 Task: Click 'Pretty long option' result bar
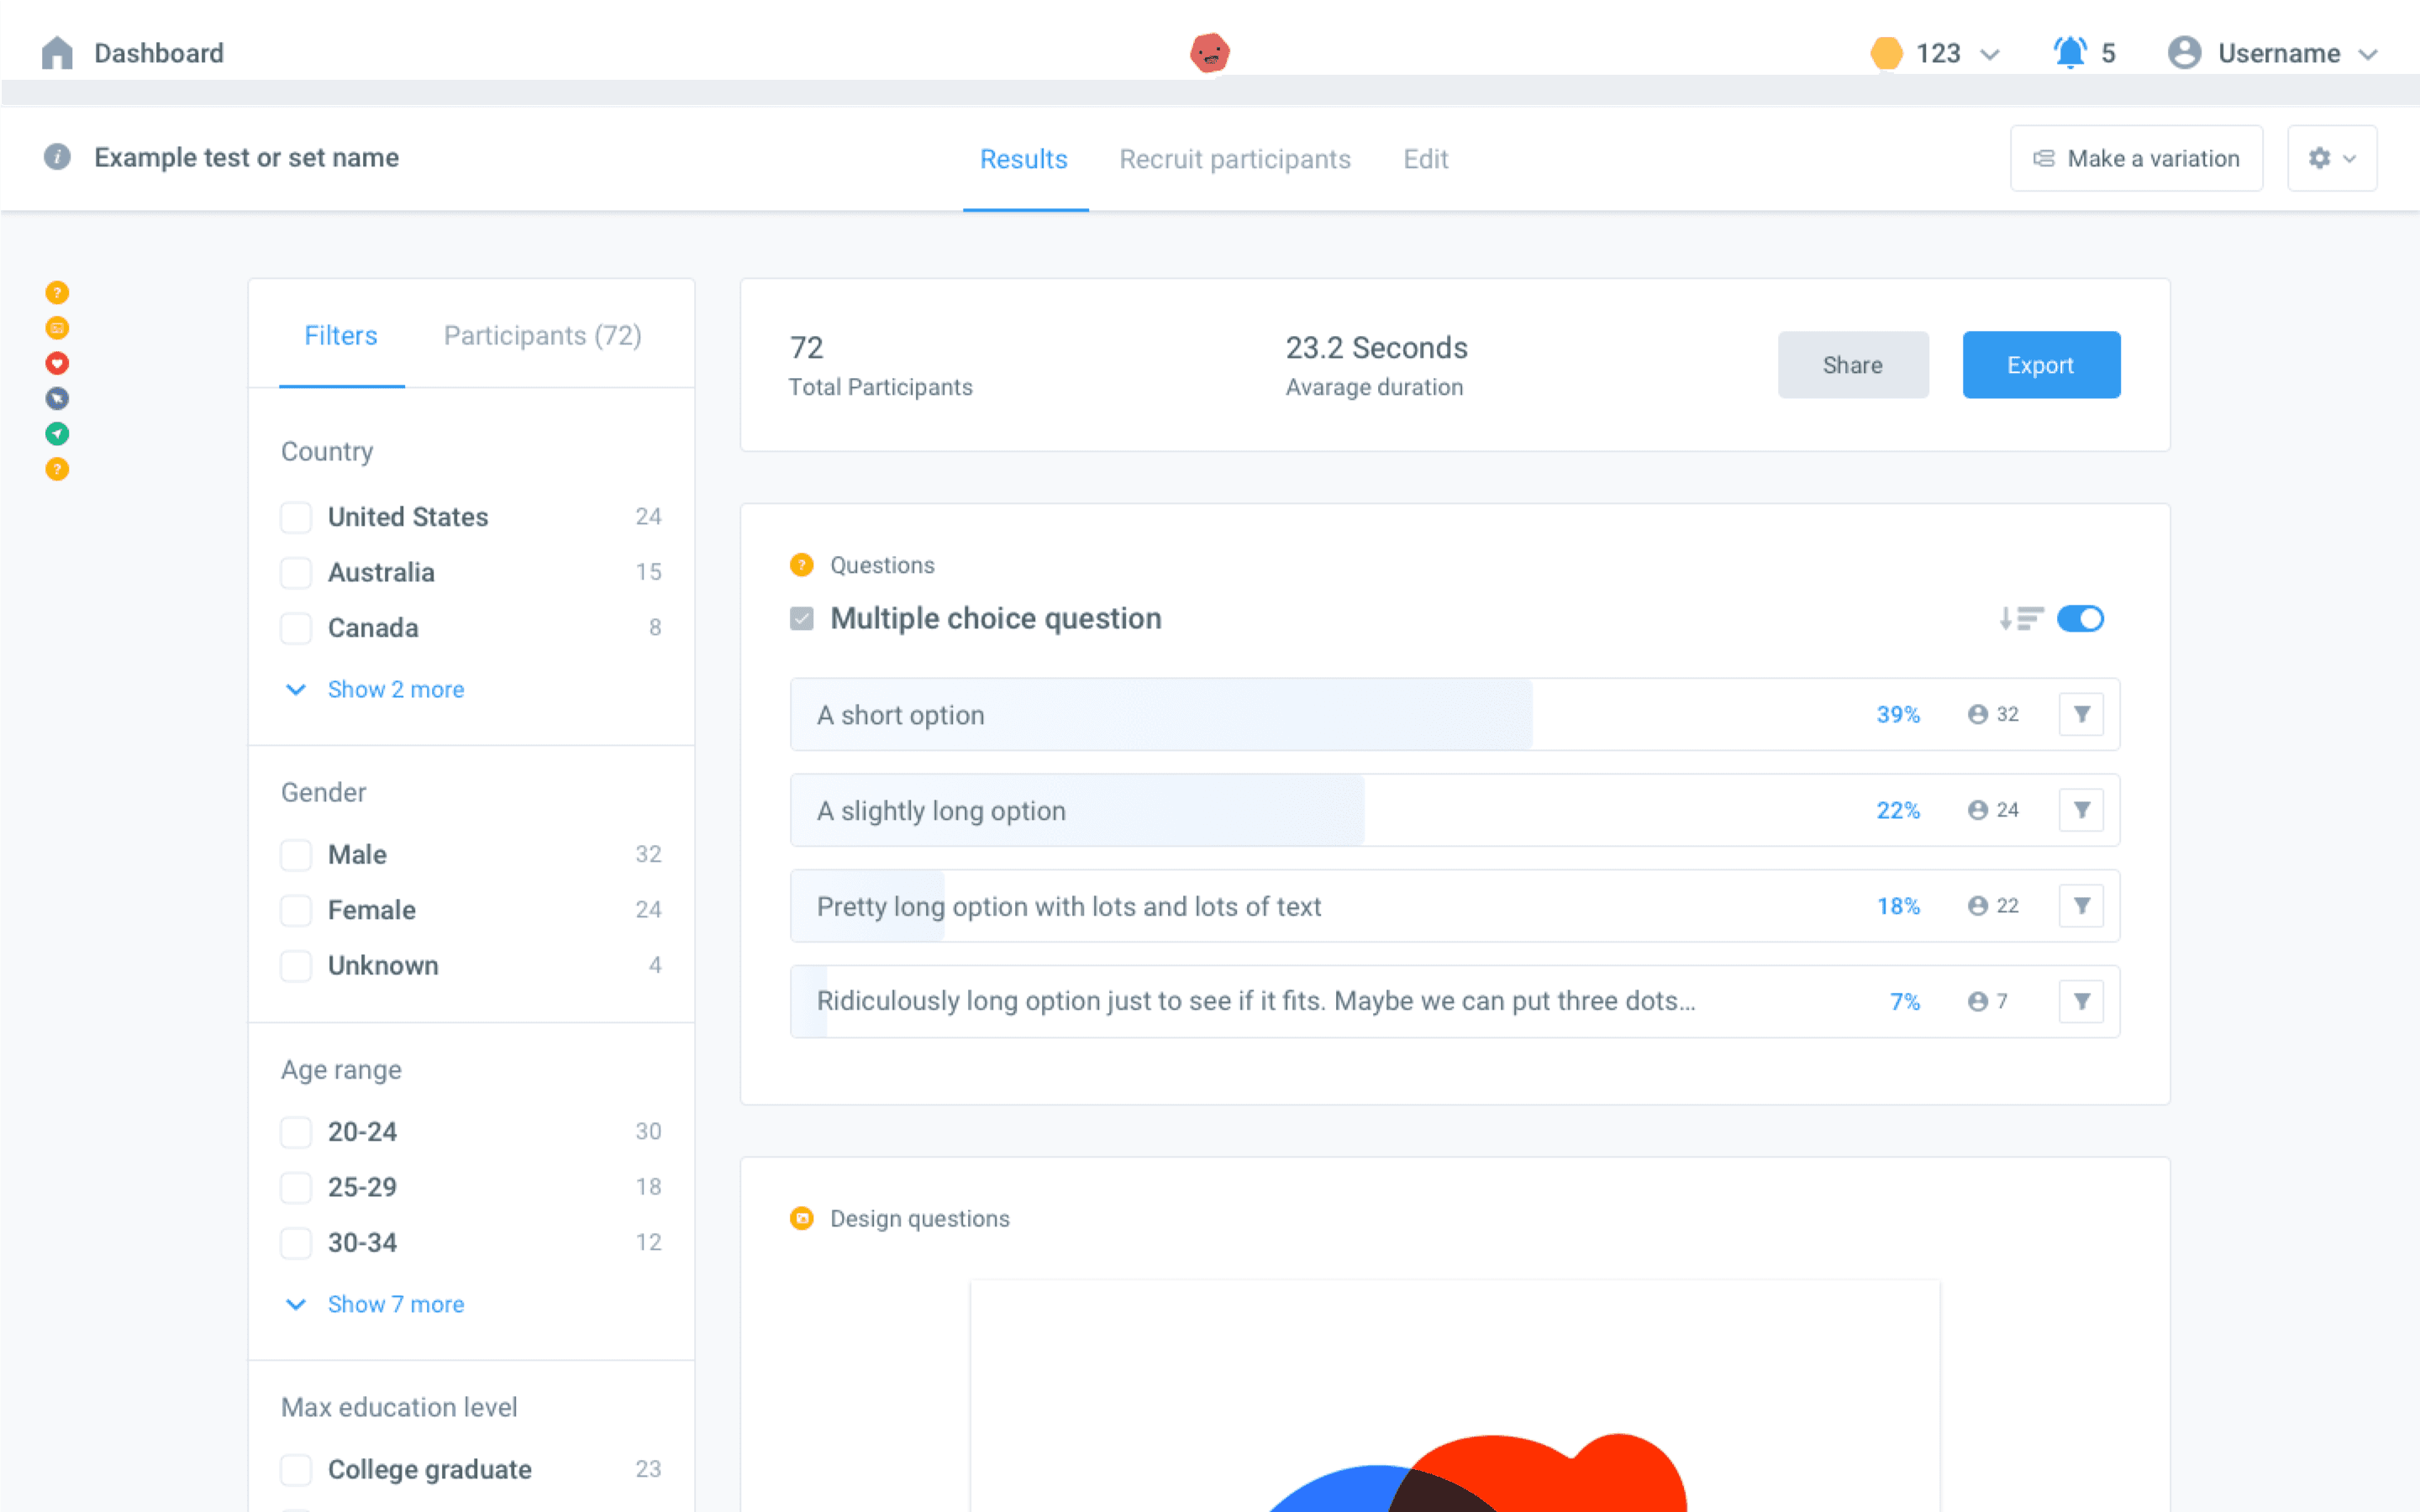(1454, 906)
